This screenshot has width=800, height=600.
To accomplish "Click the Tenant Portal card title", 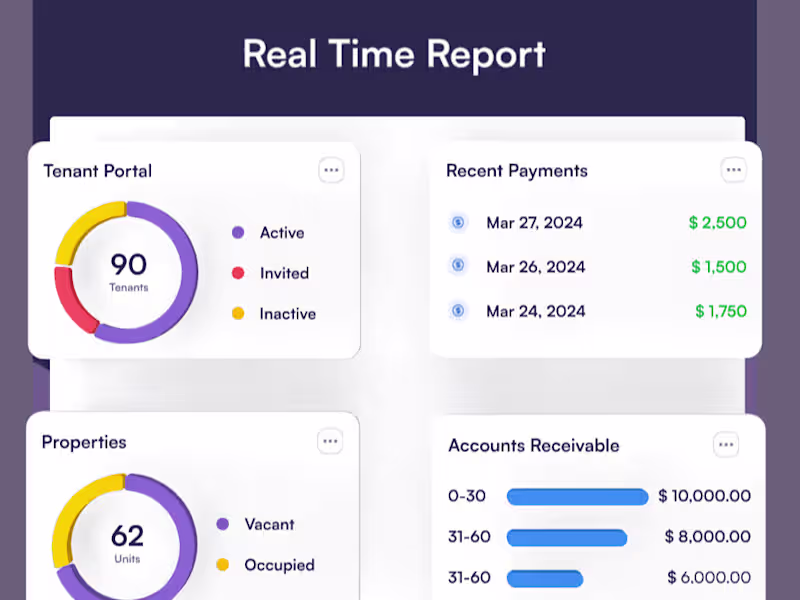I will [x=97, y=171].
